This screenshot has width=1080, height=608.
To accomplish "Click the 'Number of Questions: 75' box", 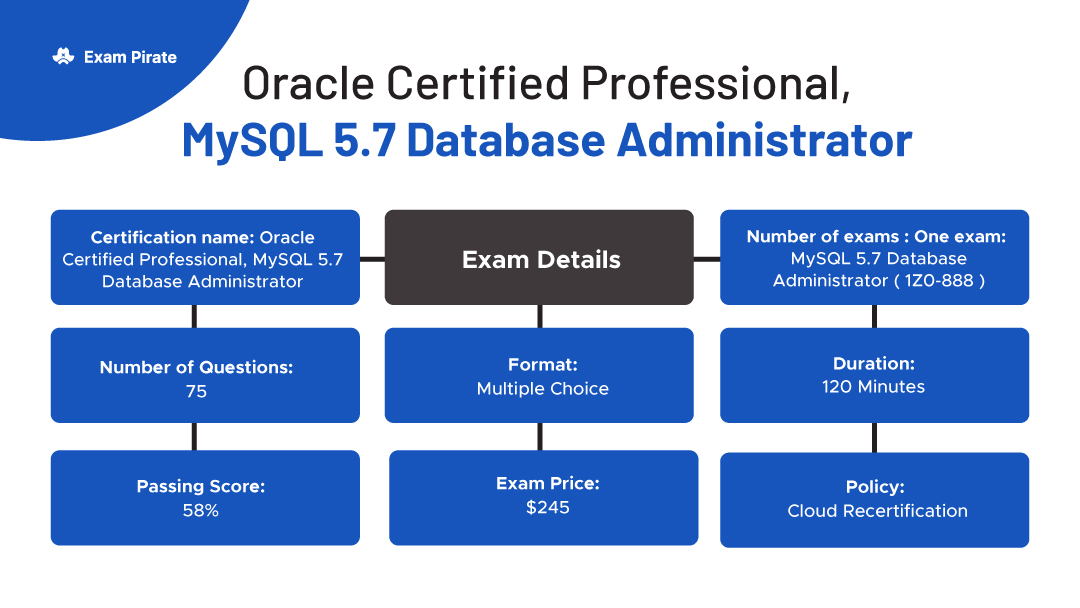I will (x=205, y=375).
